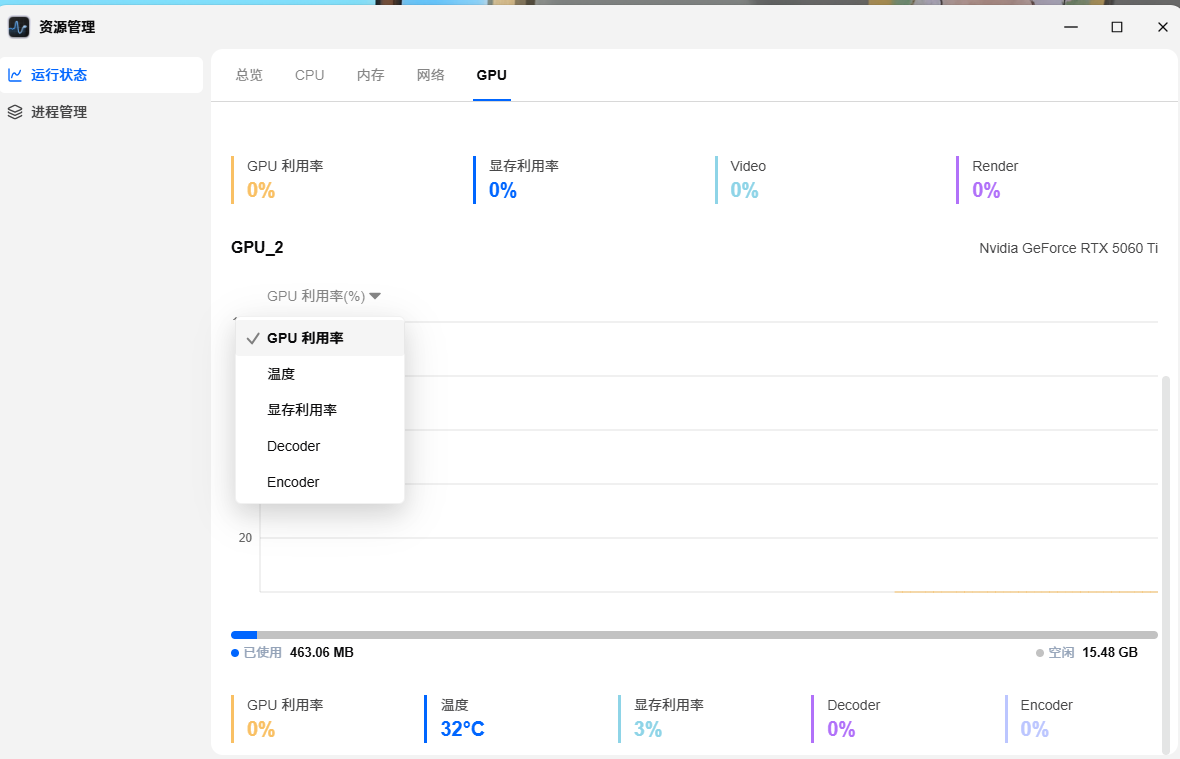Click the blue 已使用 legend dot
This screenshot has width=1180, height=759.
point(235,653)
